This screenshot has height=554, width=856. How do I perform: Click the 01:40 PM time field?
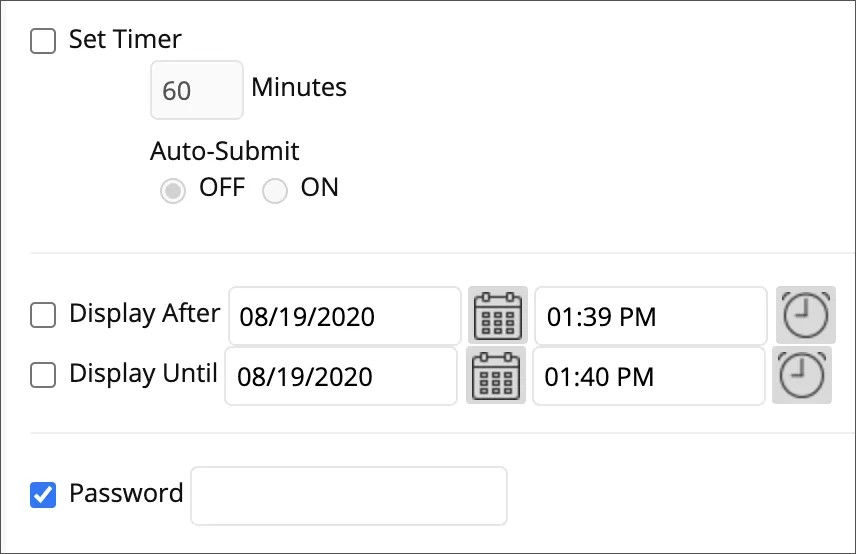pos(649,376)
